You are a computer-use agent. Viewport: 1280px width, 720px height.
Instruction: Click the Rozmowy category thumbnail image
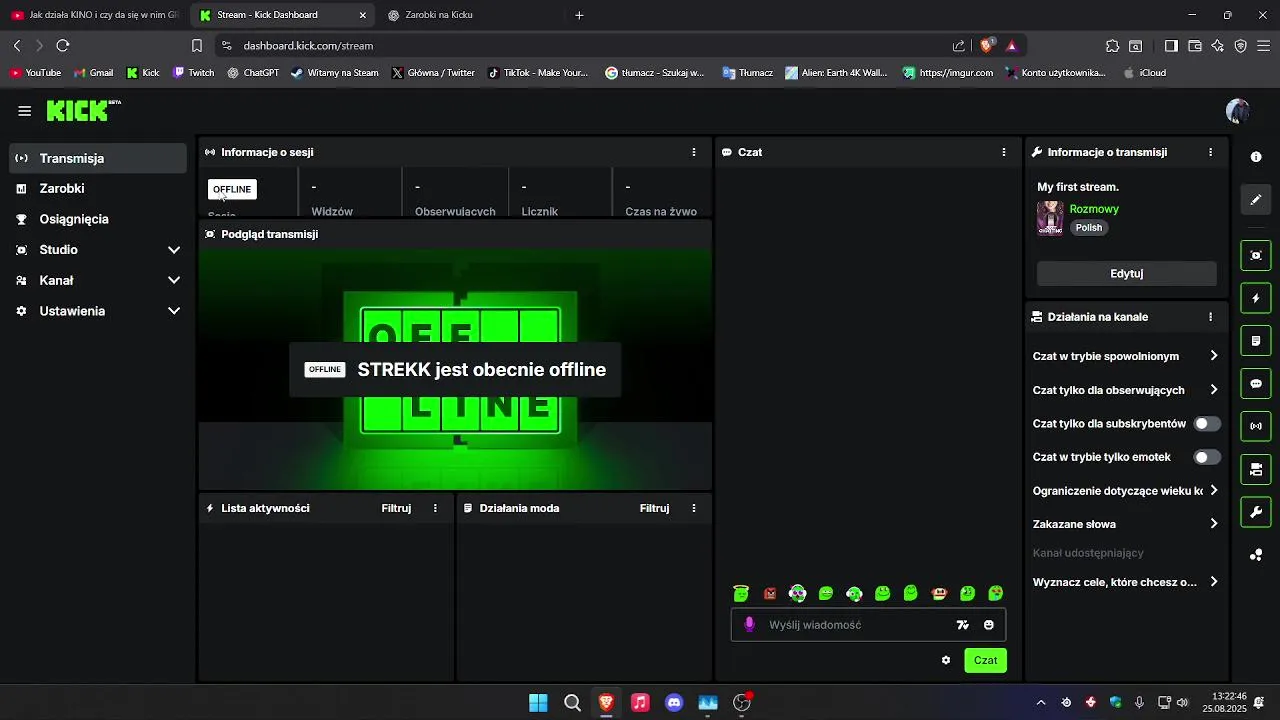pos(1050,218)
